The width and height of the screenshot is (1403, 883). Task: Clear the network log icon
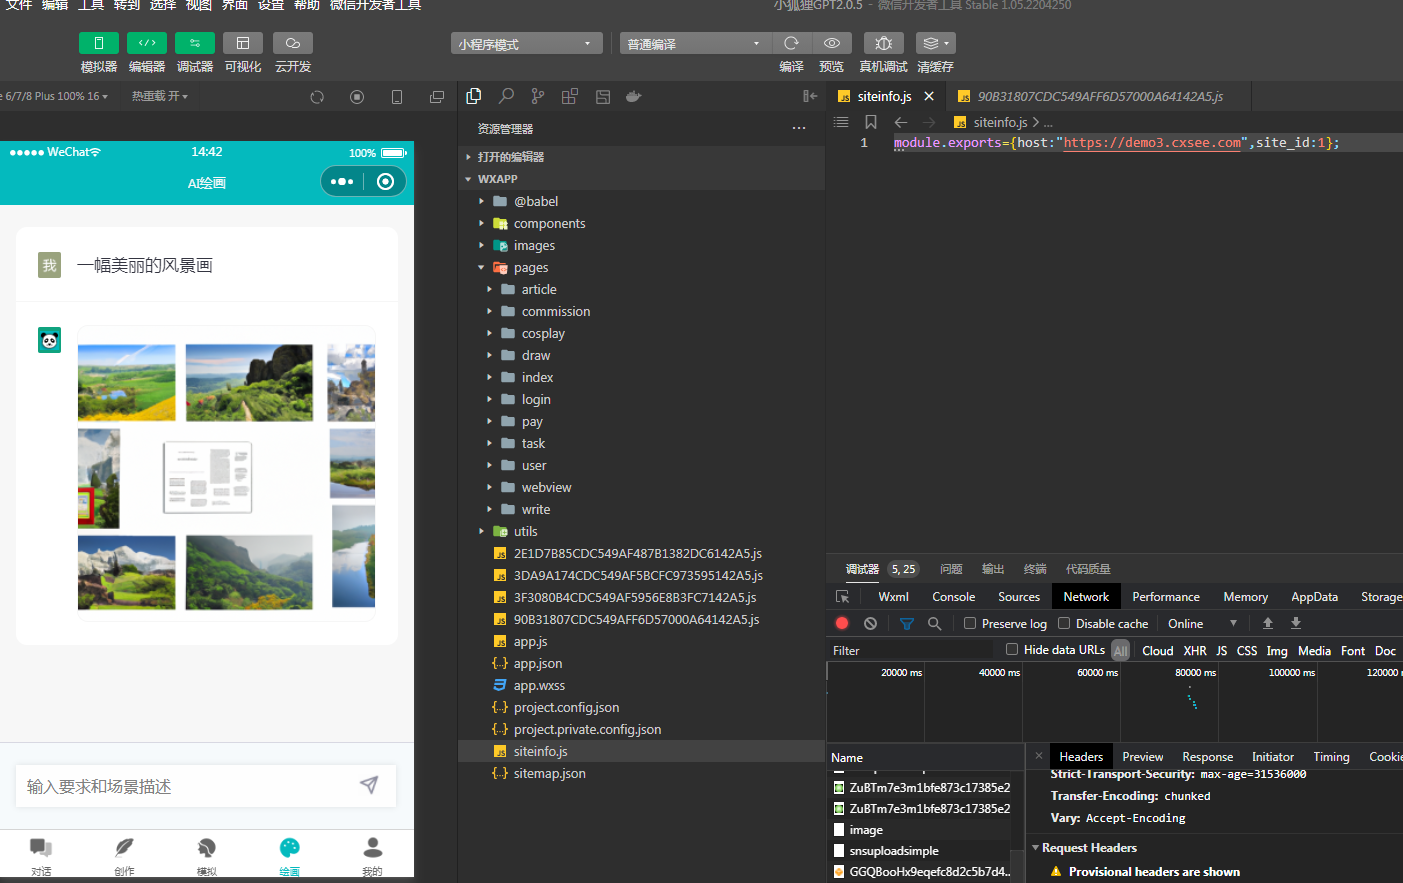(870, 623)
